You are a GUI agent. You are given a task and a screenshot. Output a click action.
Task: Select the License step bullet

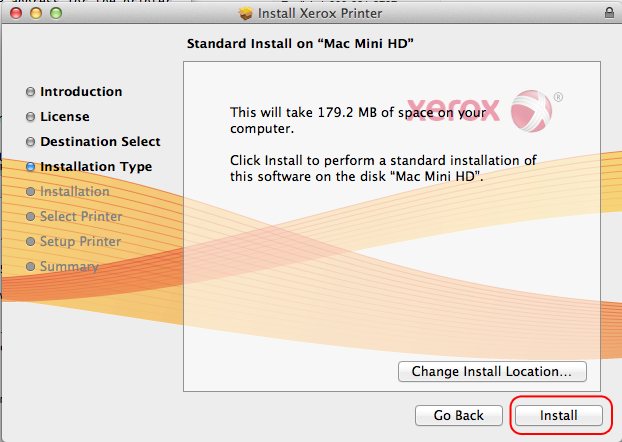31,117
